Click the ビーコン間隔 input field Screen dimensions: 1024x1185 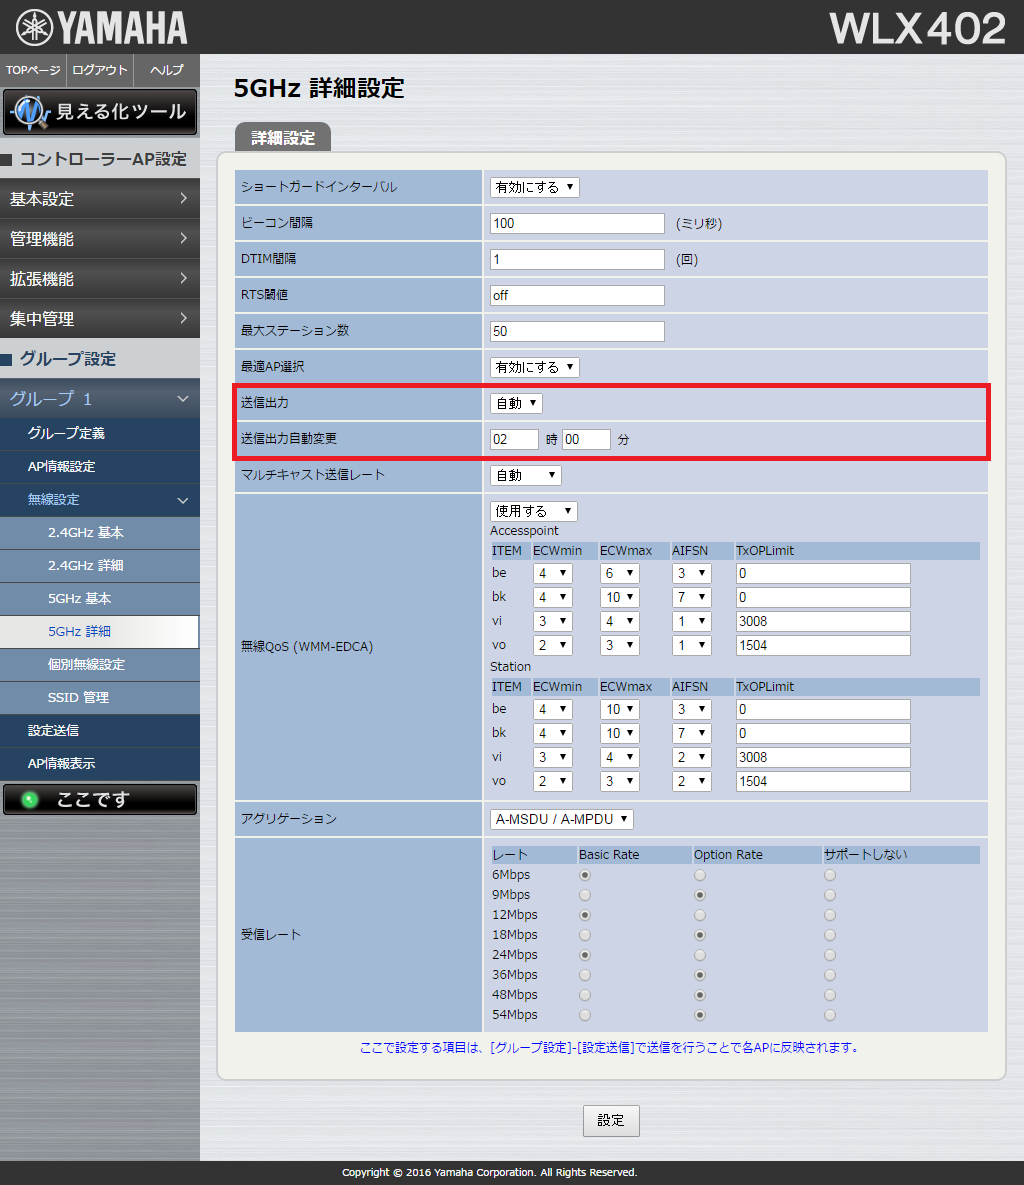577,223
